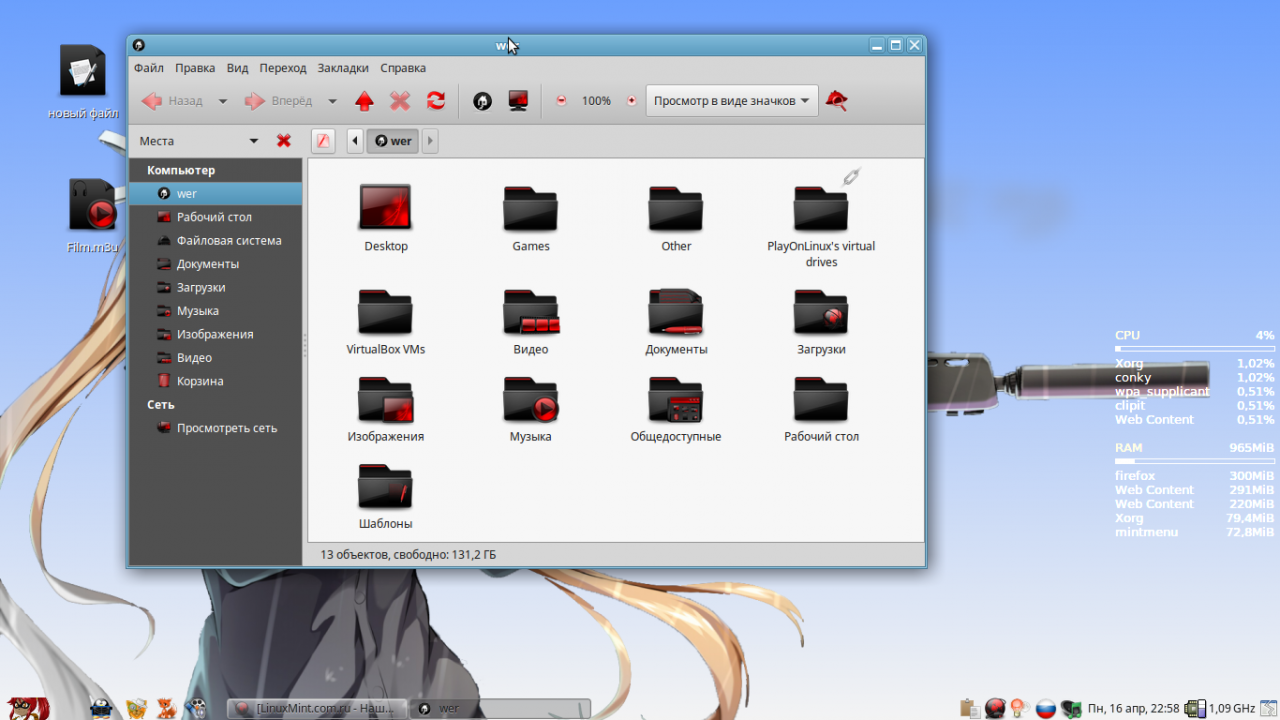Open the view mode dropdown
1280x720 pixels.
click(732, 101)
